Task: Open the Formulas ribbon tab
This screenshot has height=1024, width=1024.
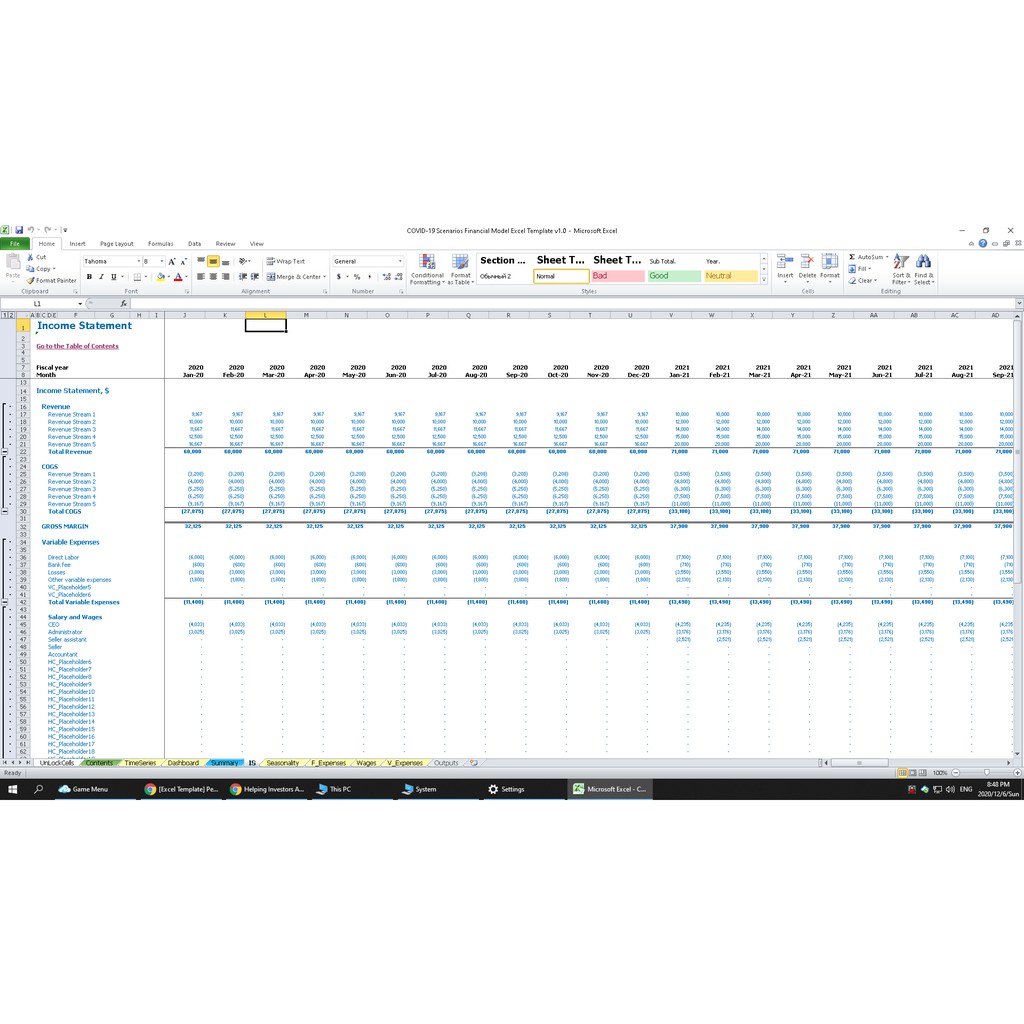Action: [x=160, y=243]
